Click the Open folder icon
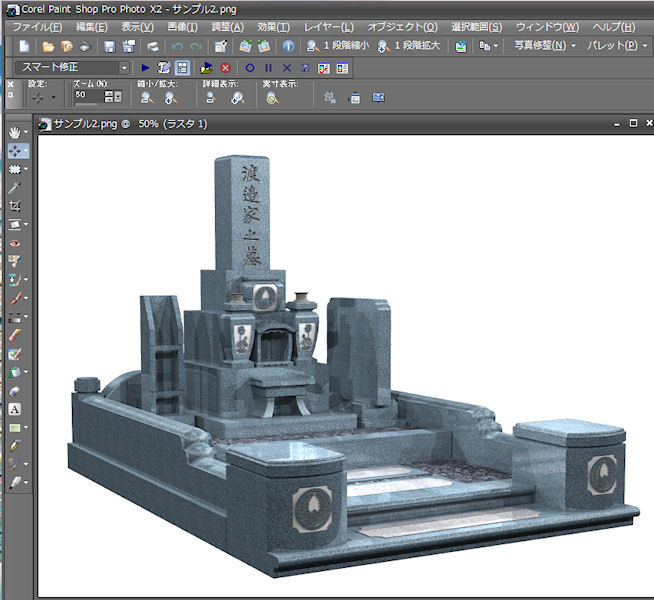The width and height of the screenshot is (654, 600). coord(48,46)
